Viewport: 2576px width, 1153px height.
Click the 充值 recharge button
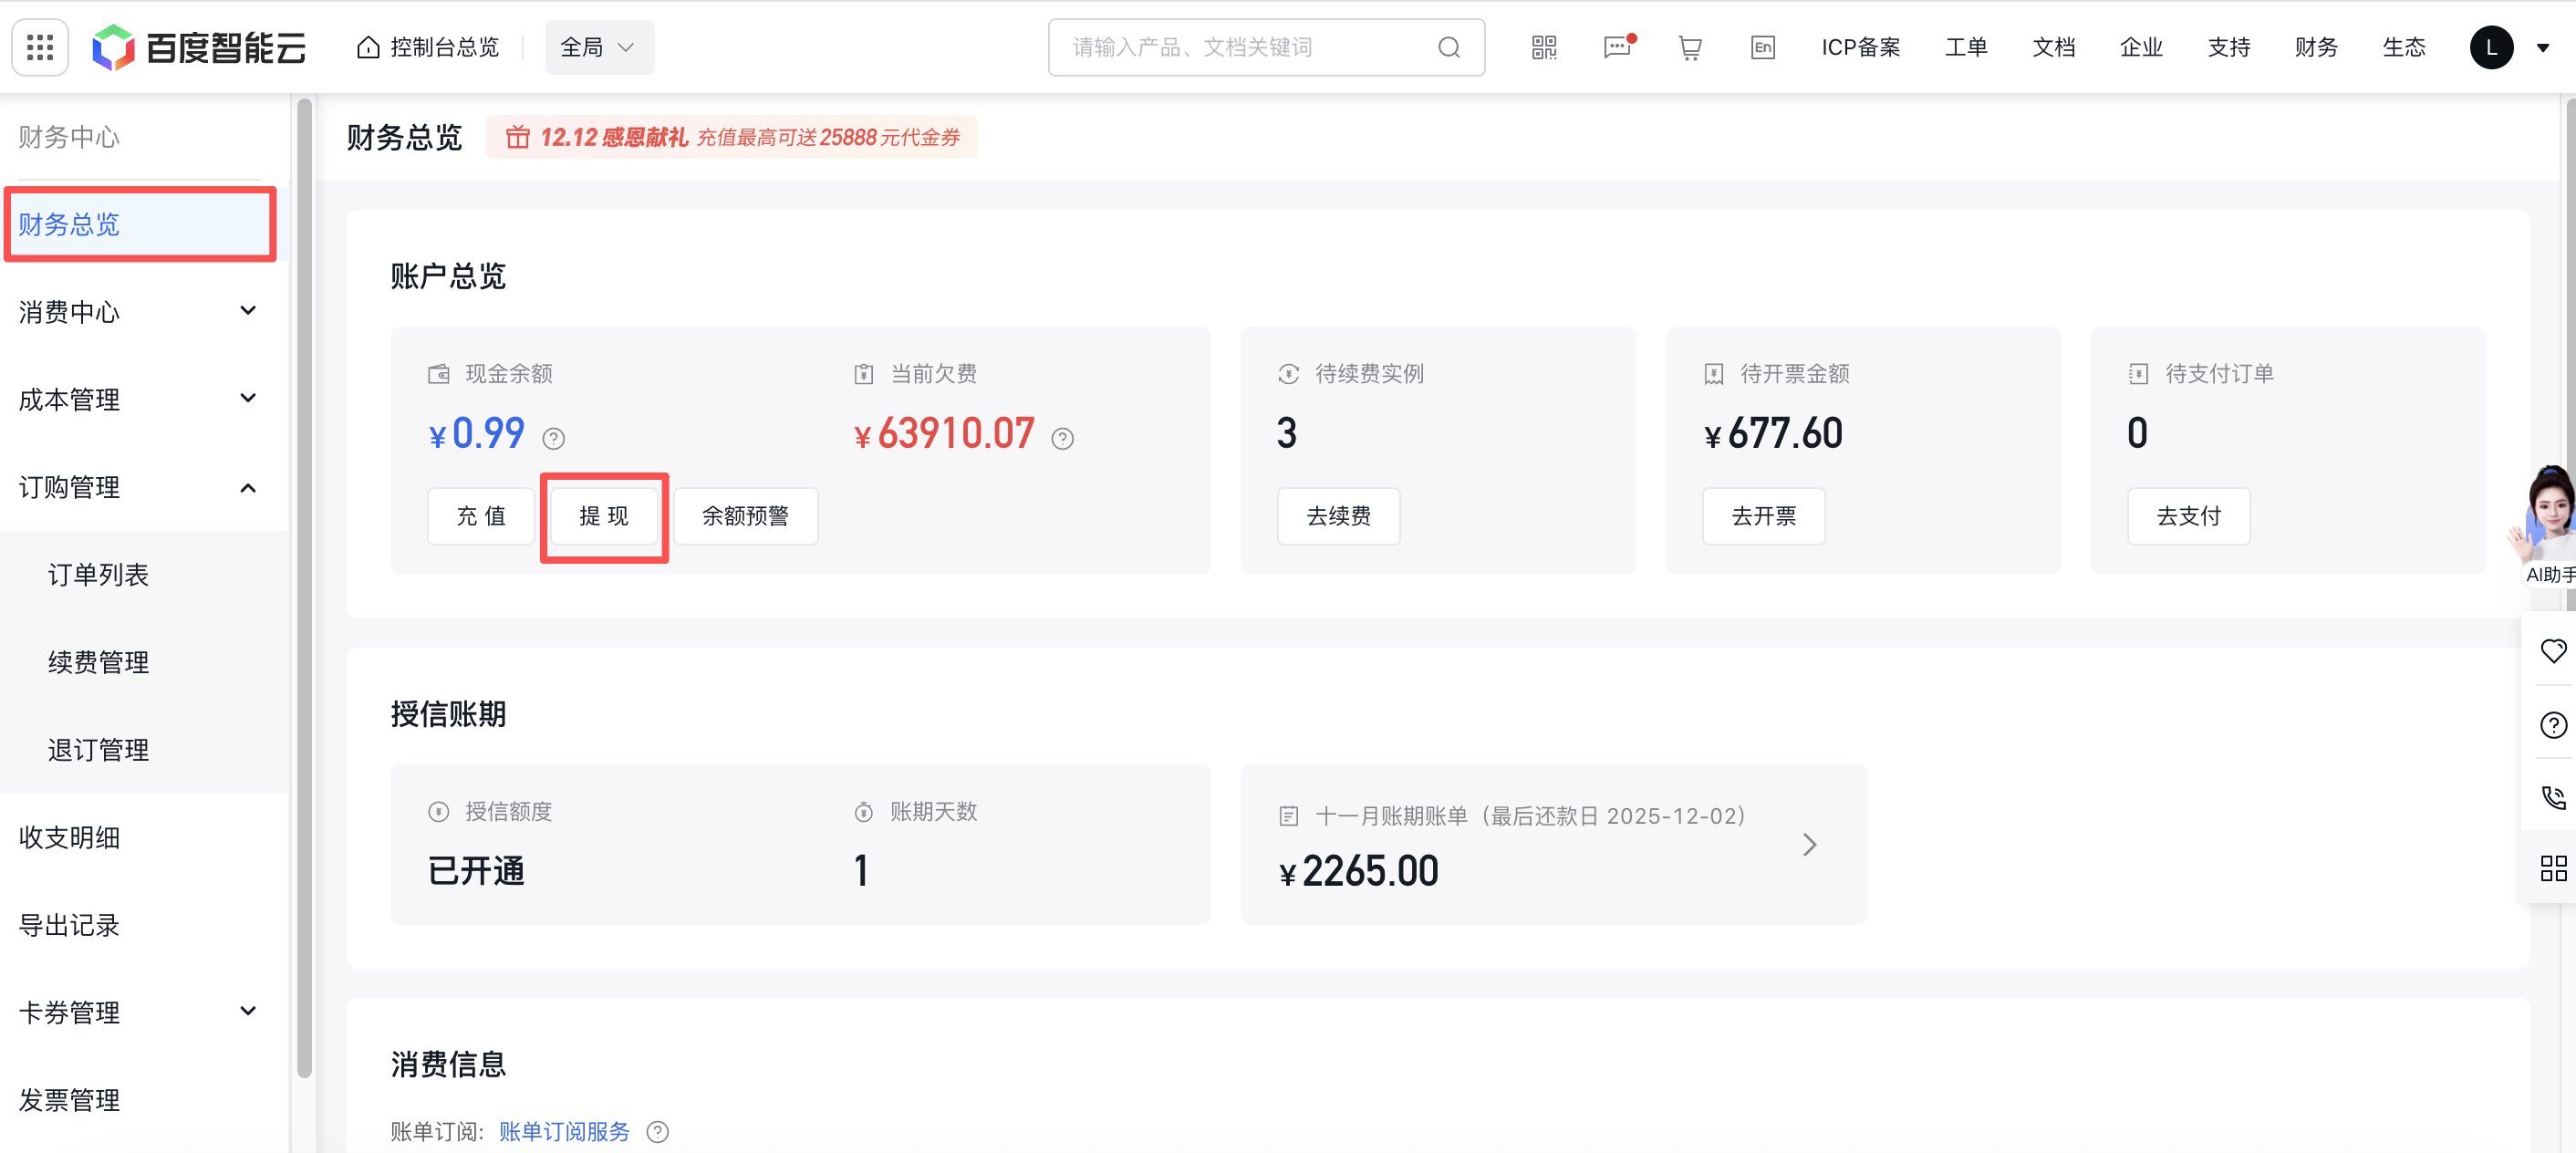481,516
